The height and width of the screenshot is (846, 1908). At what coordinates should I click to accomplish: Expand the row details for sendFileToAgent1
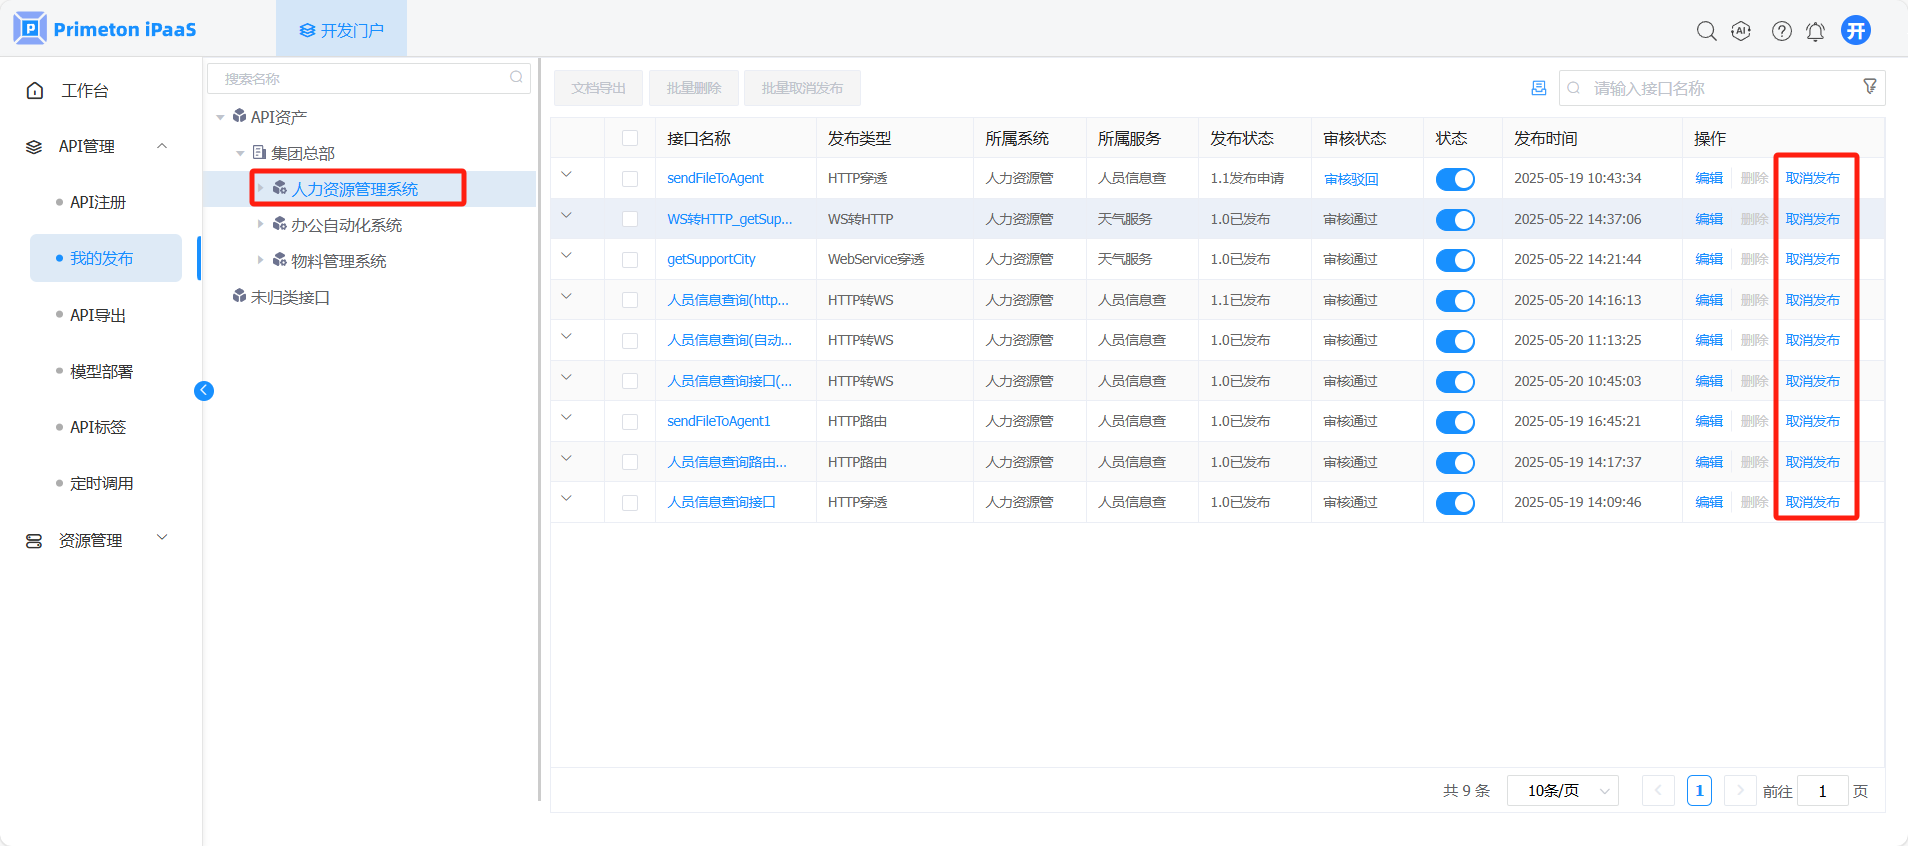[x=566, y=418]
